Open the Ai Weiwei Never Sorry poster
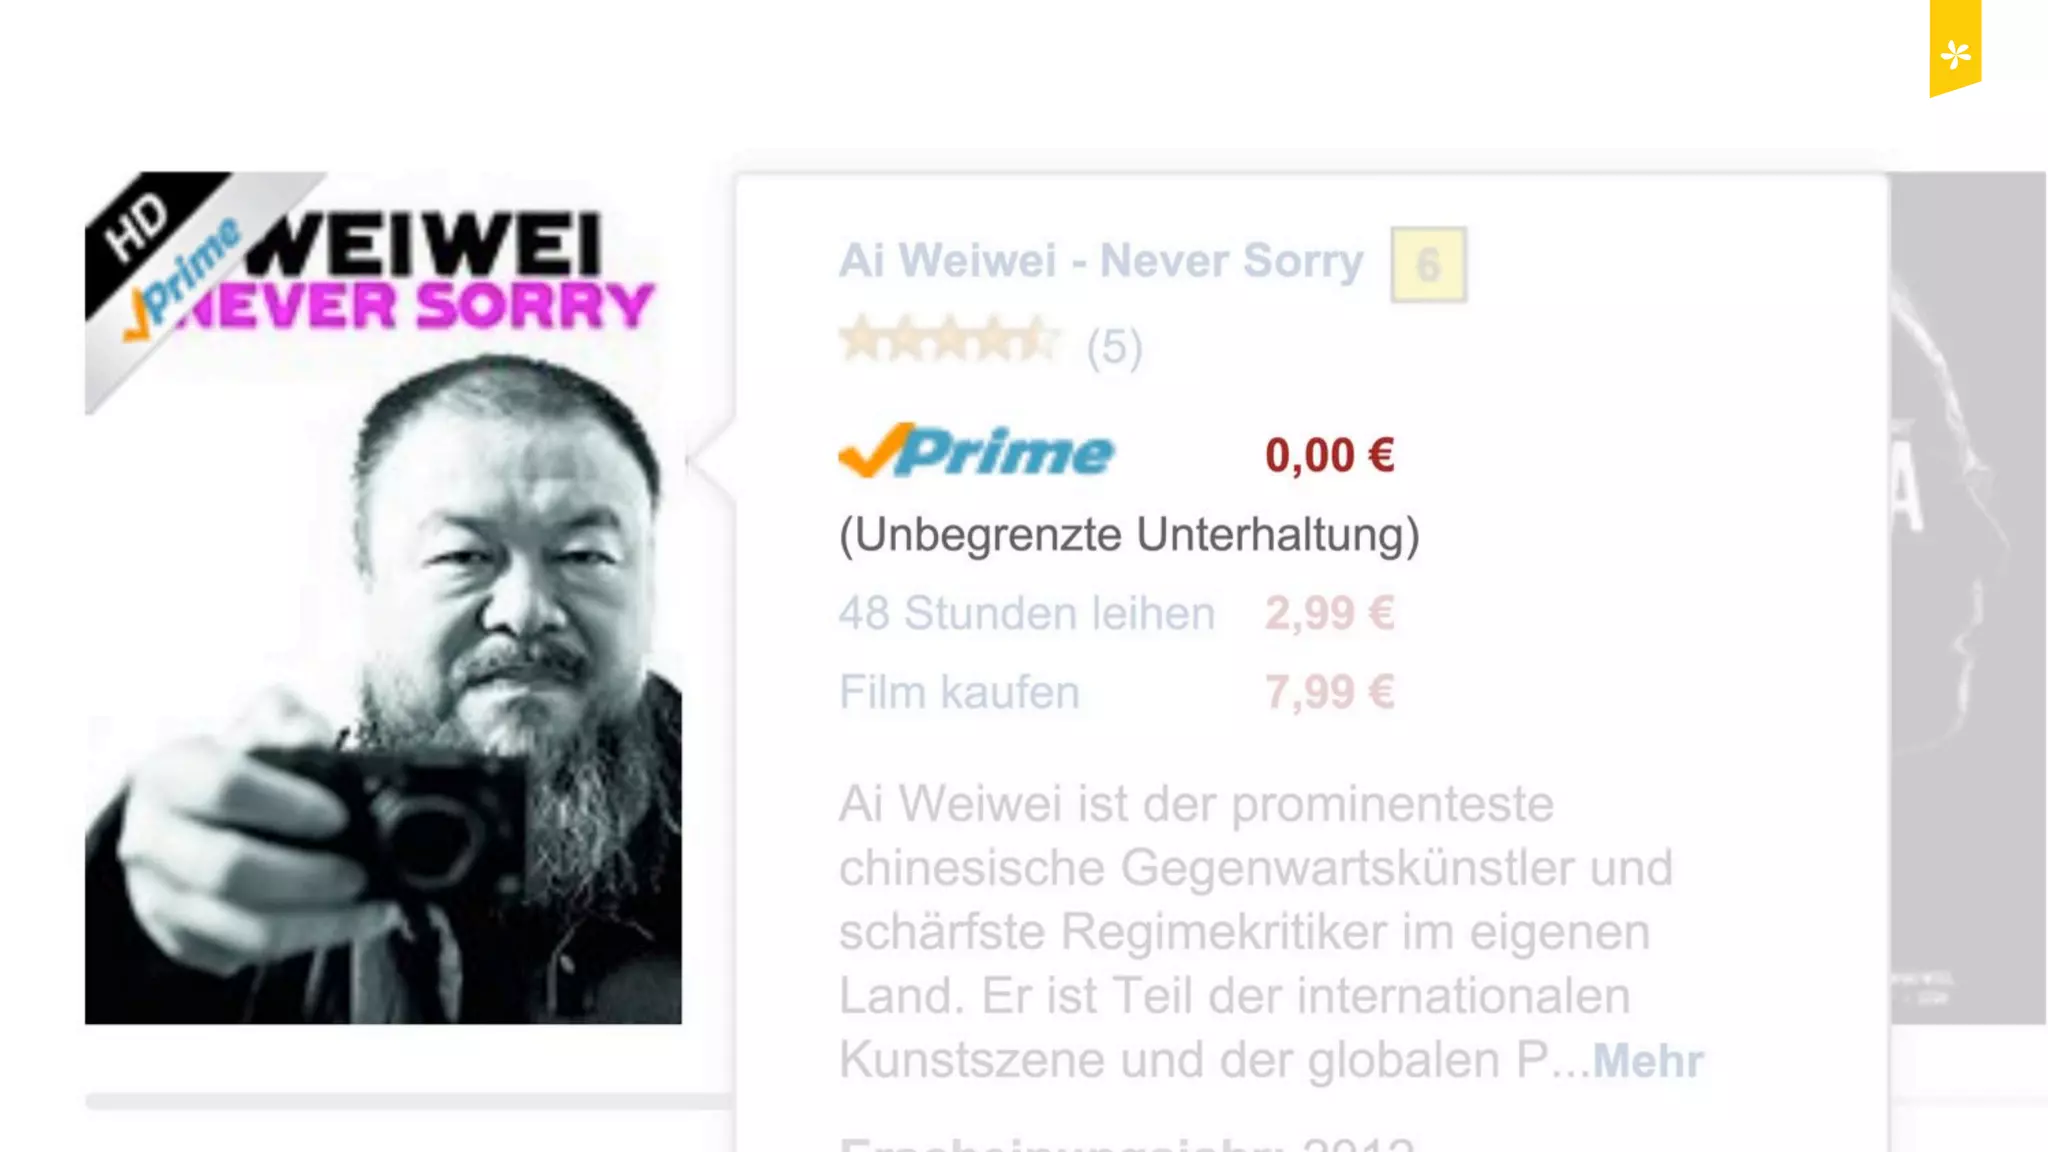 pyautogui.click(x=383, y=598)
